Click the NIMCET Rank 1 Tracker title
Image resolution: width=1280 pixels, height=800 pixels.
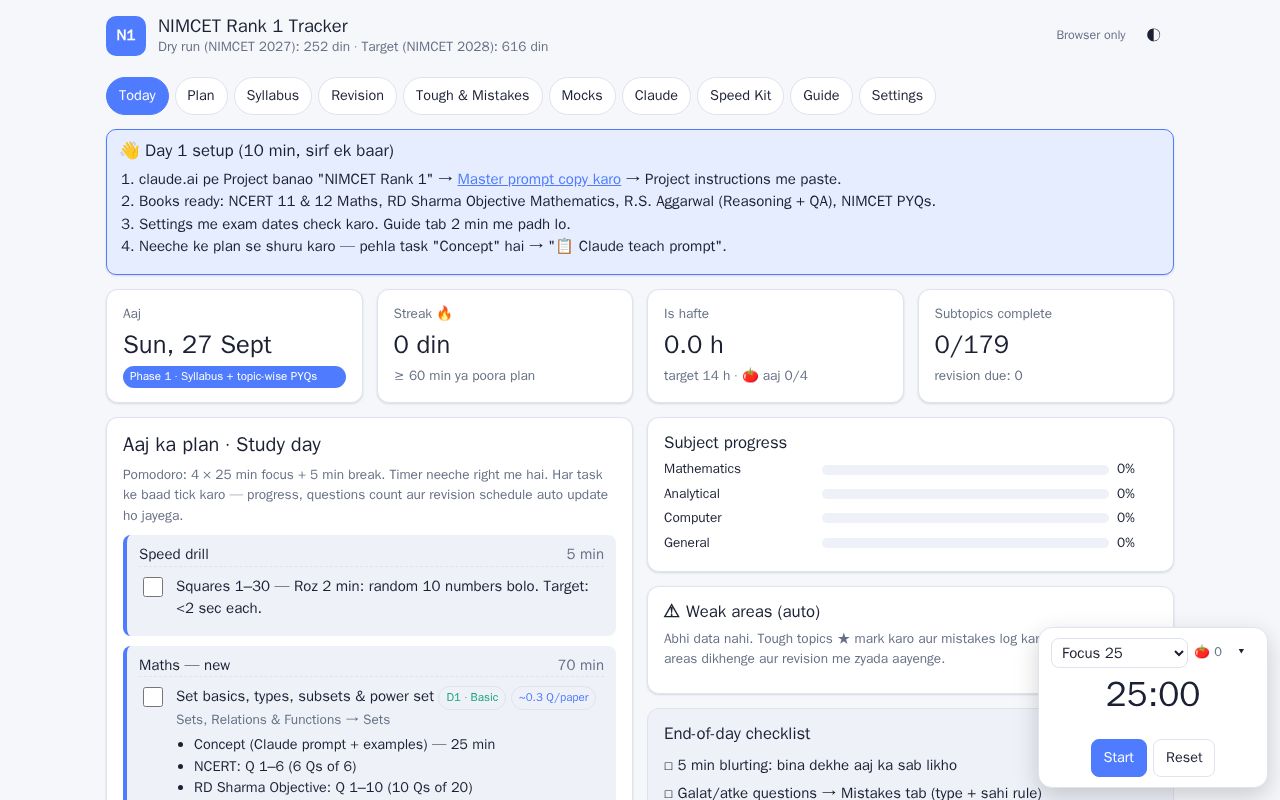(x=253, y=26)
